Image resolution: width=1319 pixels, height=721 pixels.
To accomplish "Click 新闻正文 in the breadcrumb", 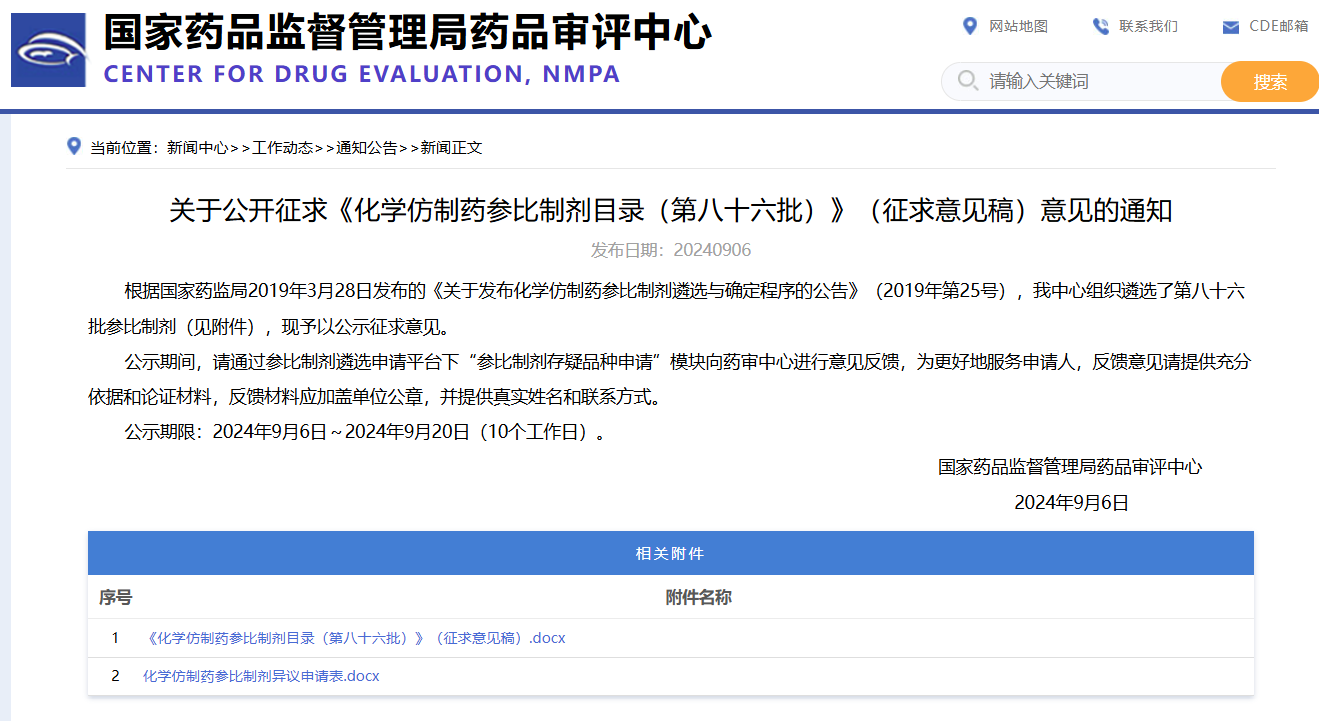I will coord(451,148).
